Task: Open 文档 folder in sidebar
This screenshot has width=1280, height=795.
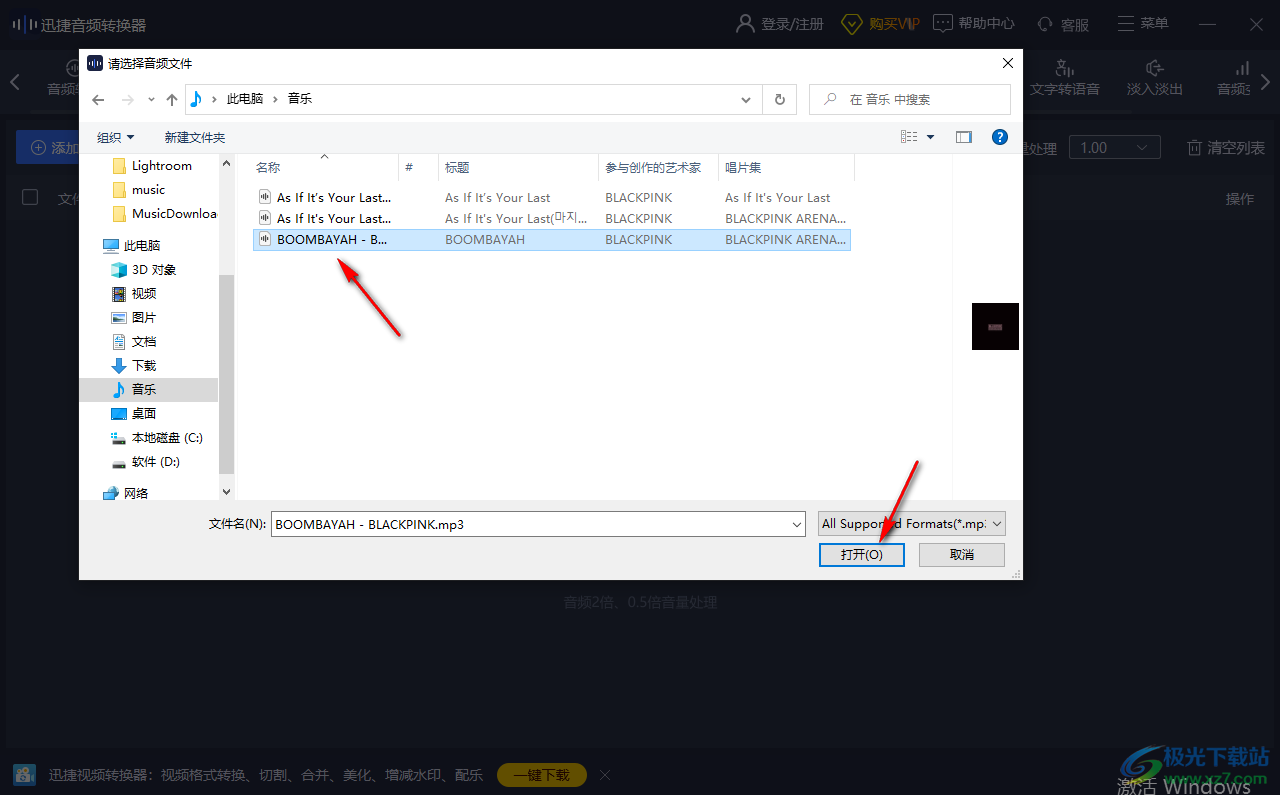Action: (134, 341)
